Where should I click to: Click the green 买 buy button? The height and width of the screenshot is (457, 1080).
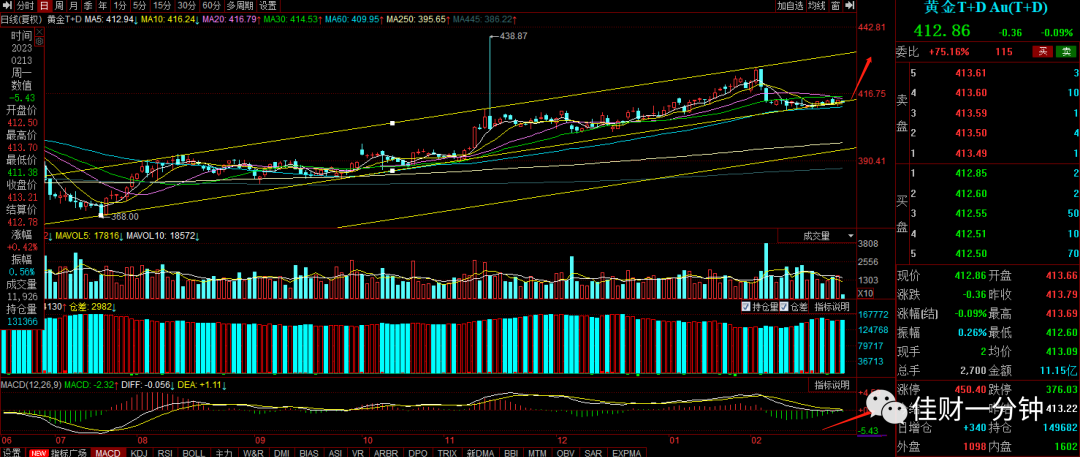pos(1066,51)
